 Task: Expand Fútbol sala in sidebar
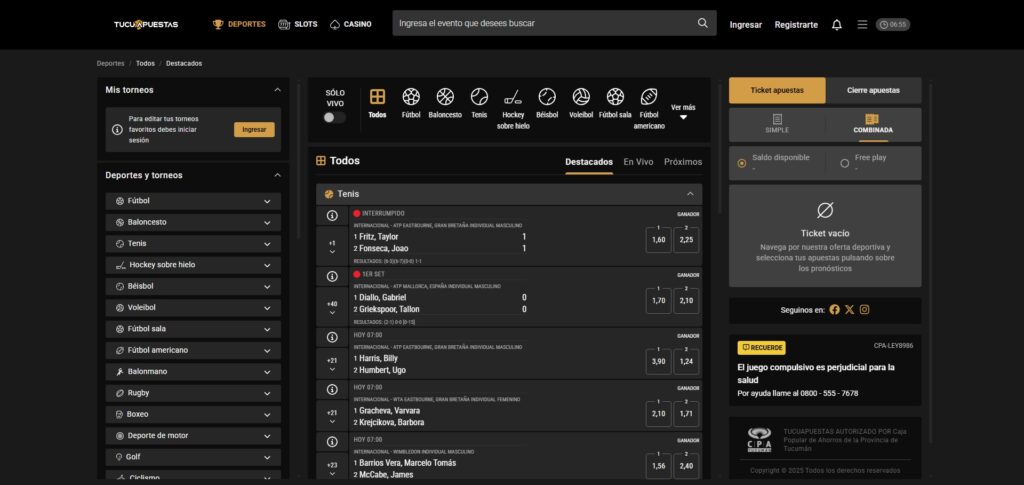(x=193, y=329)
